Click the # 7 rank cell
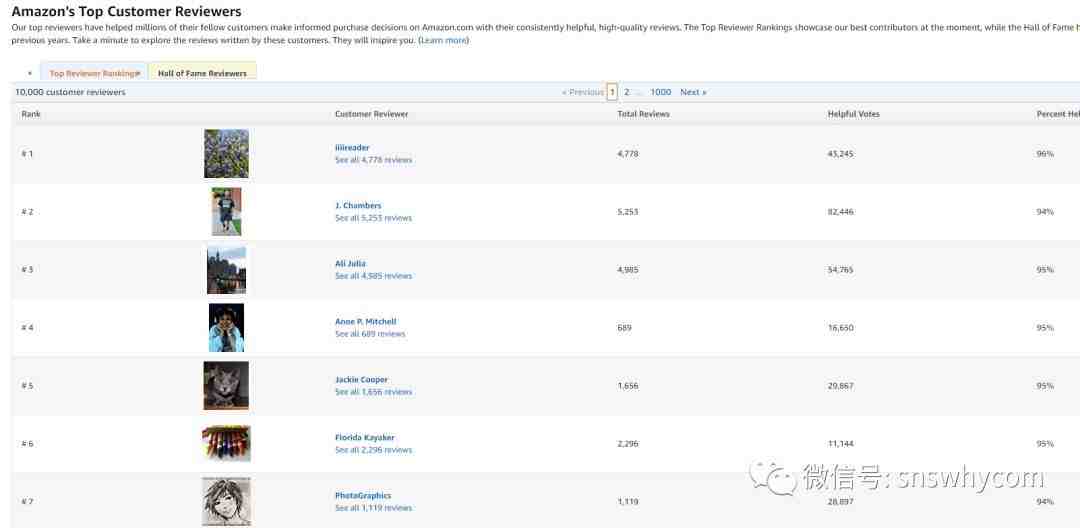The width and height of the screenshot is (1080, 528). tap(27, 501)
